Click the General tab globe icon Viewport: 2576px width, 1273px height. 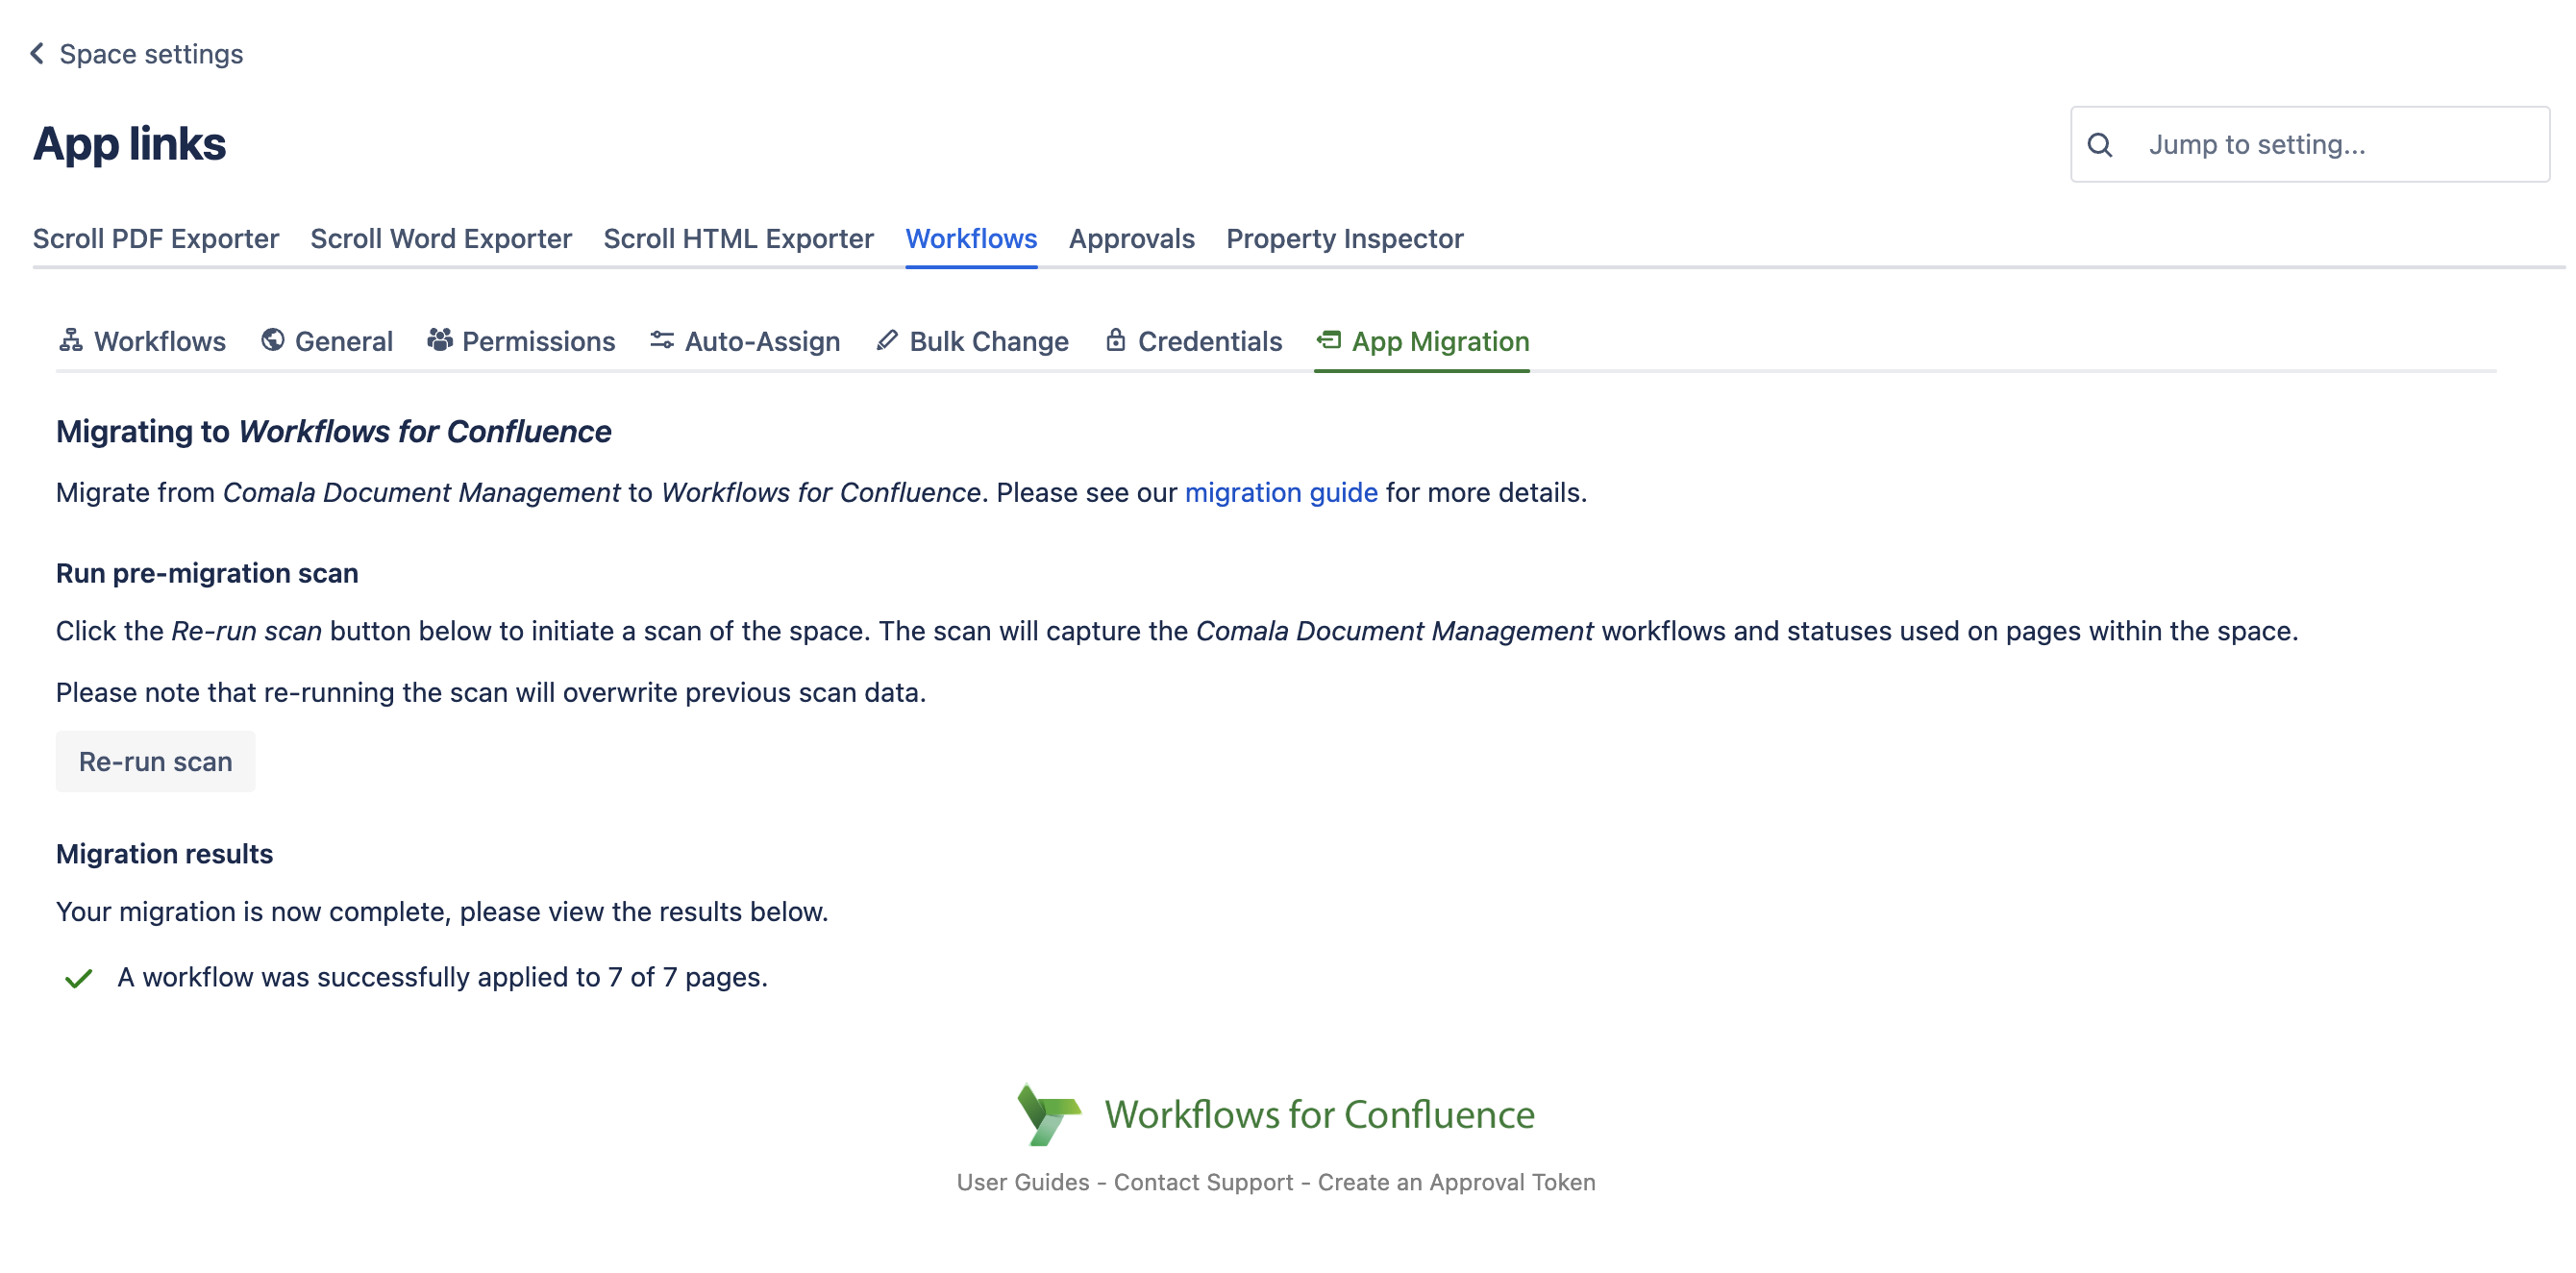272,341
